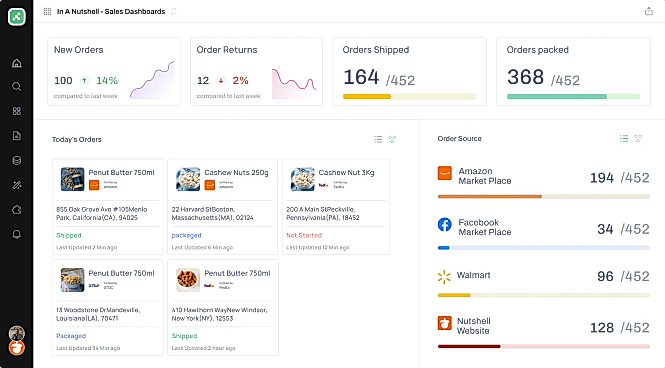The width and height of the screenshot is (665, 368).
Task: Open the document icon in sidebar
Action: tap(17, 136)
